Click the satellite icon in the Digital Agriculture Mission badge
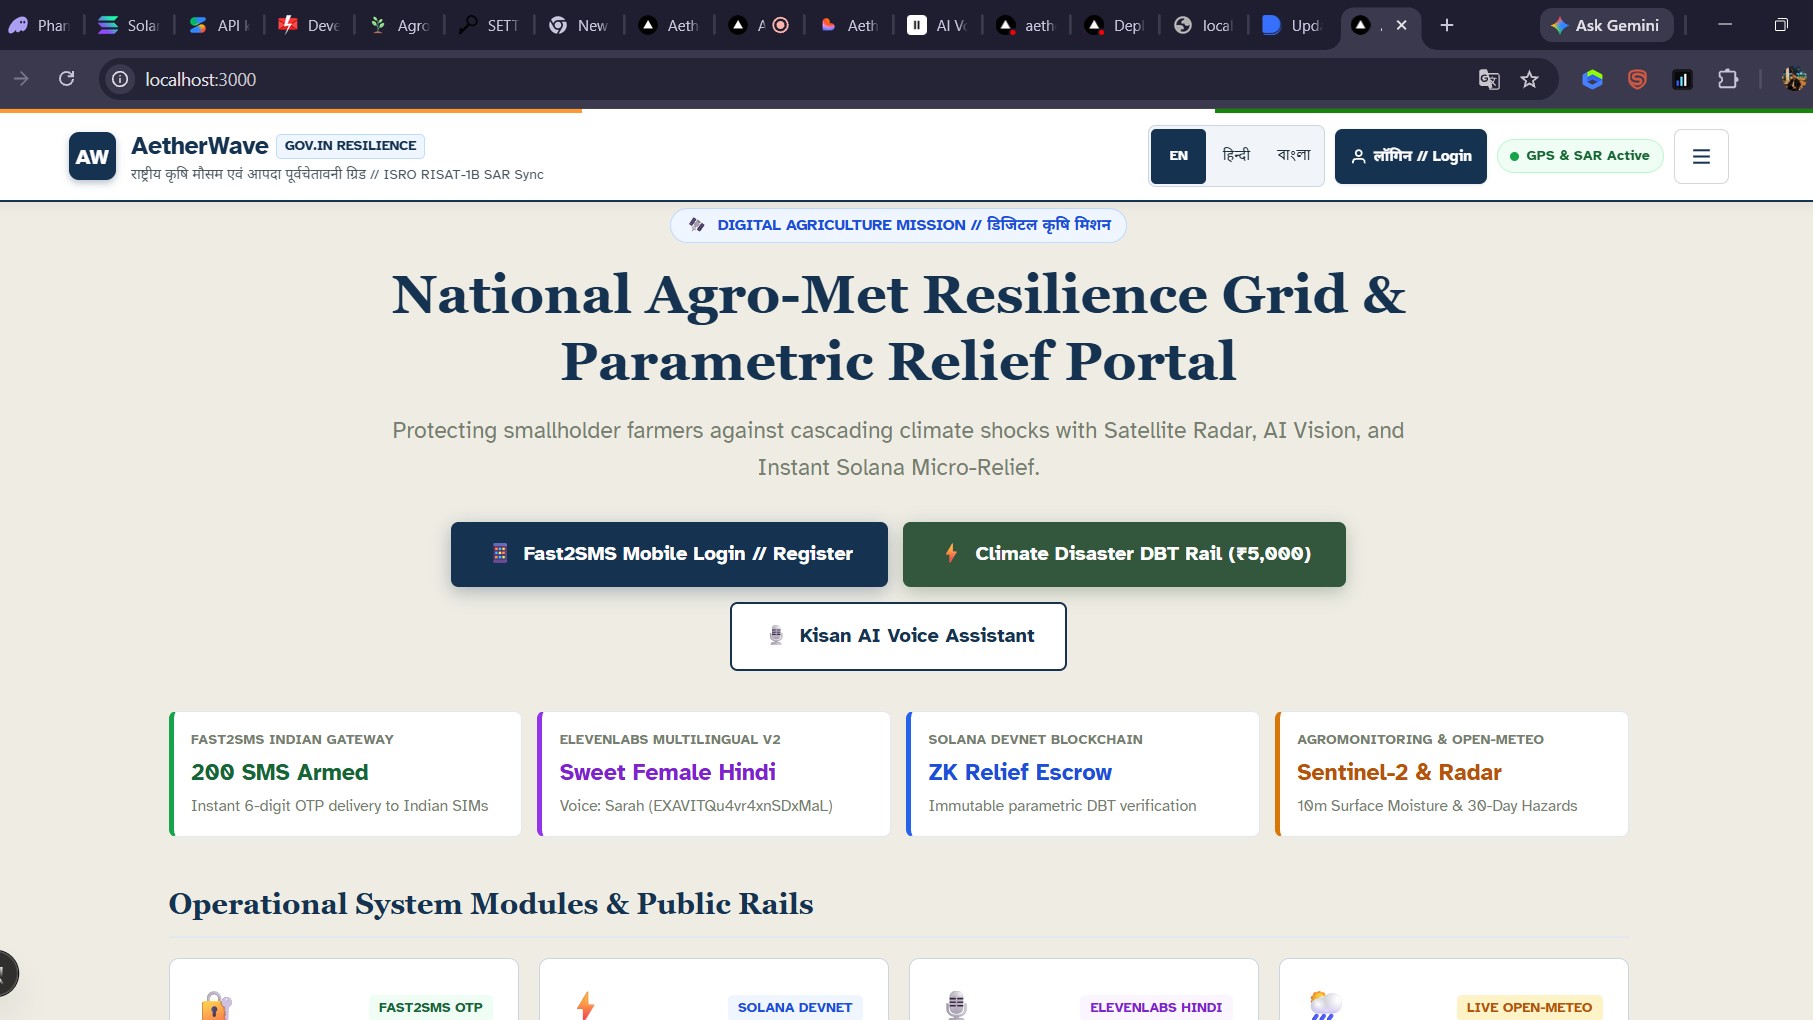 point(697,225)
